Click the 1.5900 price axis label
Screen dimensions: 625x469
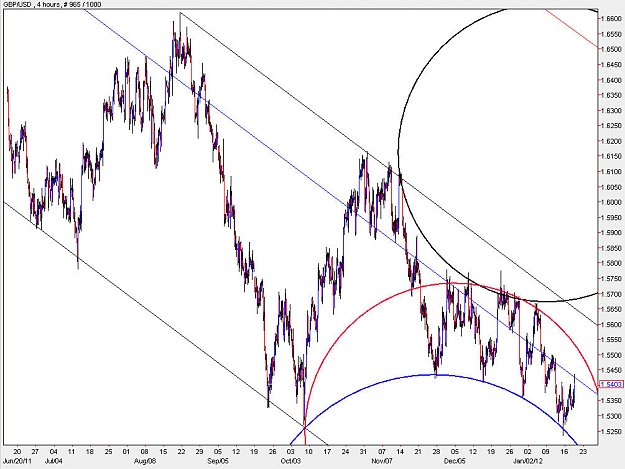(x=612, y=233)
